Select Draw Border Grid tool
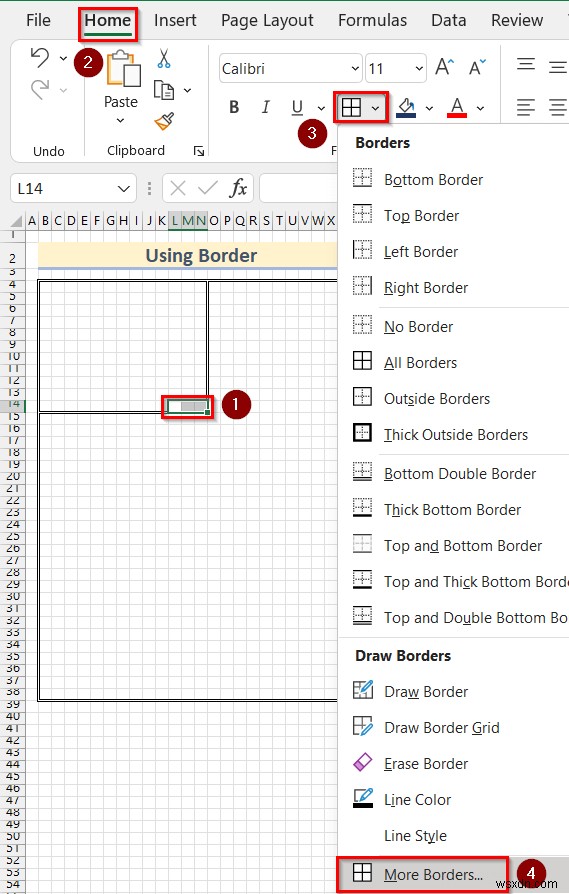The width and height of the screenshot is (569, 894). click(x=454, y=728)
